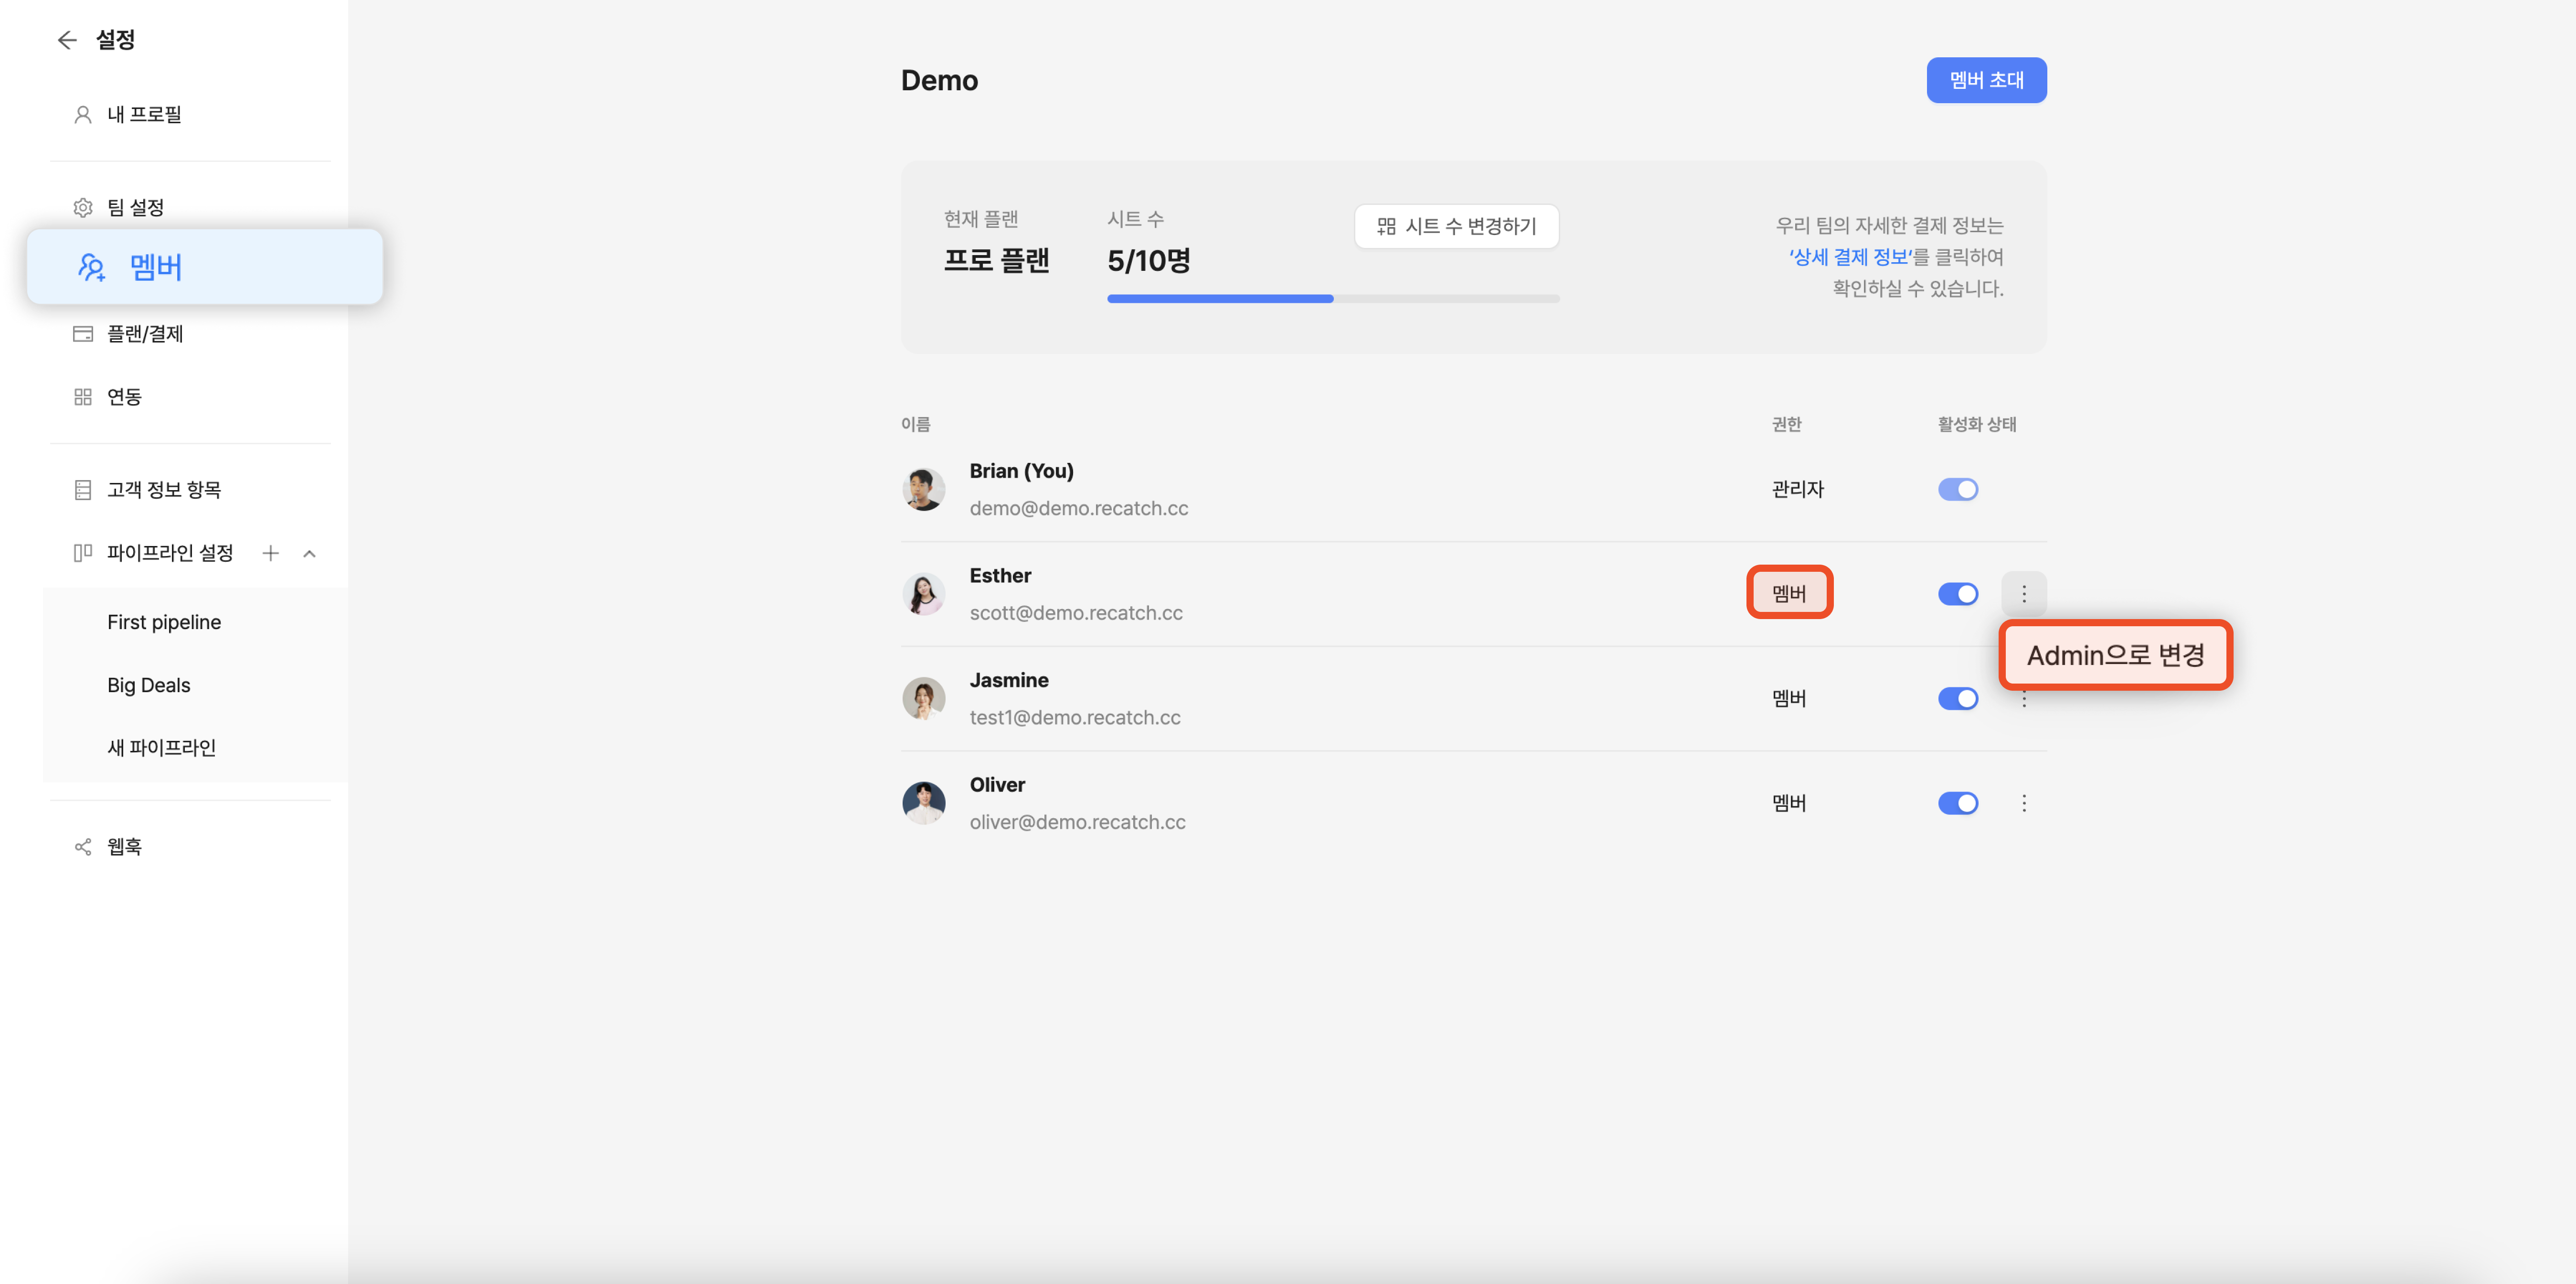The width and height of the screenshot is (2576, 1284).
Task: Click the 웹훅 share icon
Action: pyautogui.click(x=83, y=847)
